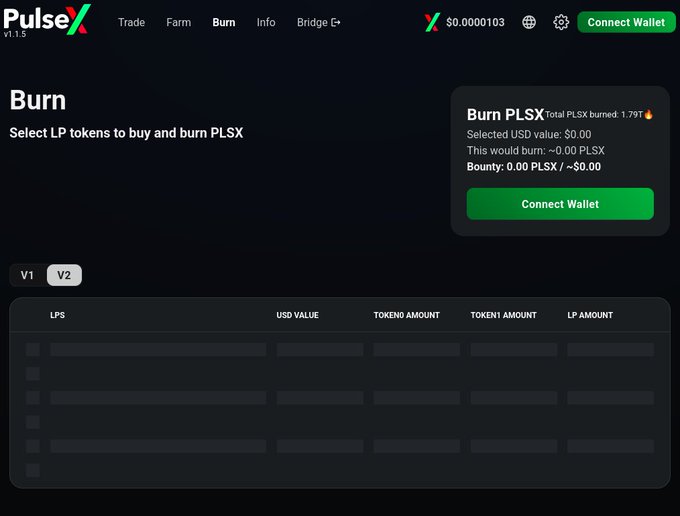Click the $0.0000103 price value

tap(475, 22)
